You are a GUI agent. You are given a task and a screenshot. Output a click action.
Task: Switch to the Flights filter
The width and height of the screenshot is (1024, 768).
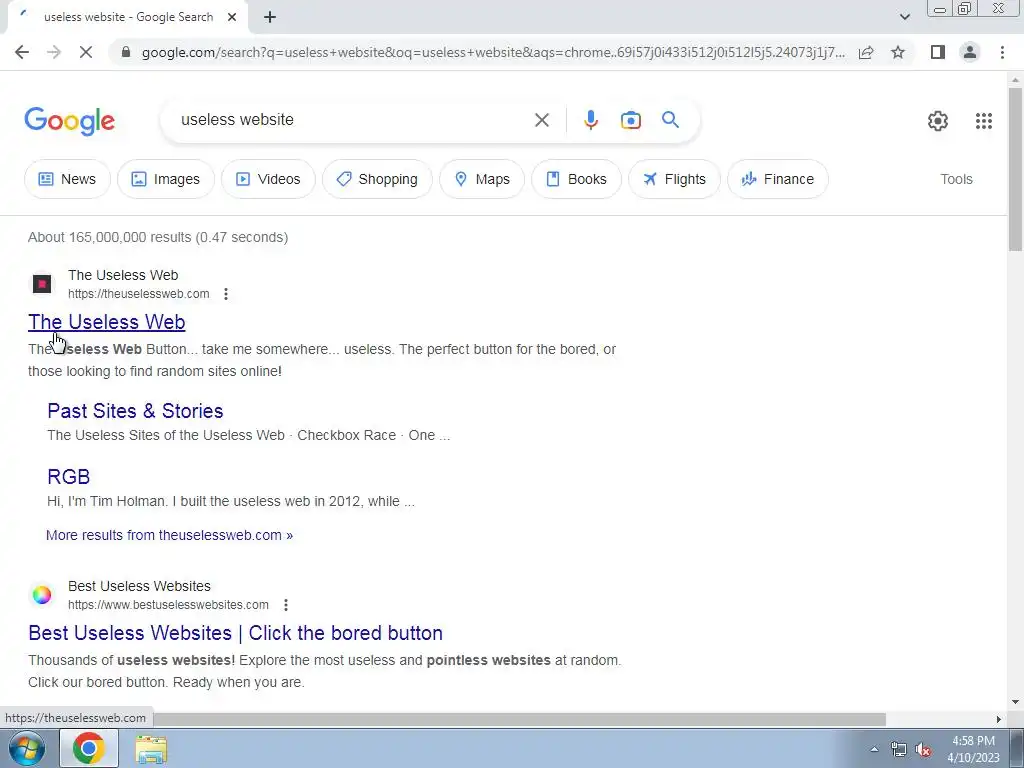(675, 179)
